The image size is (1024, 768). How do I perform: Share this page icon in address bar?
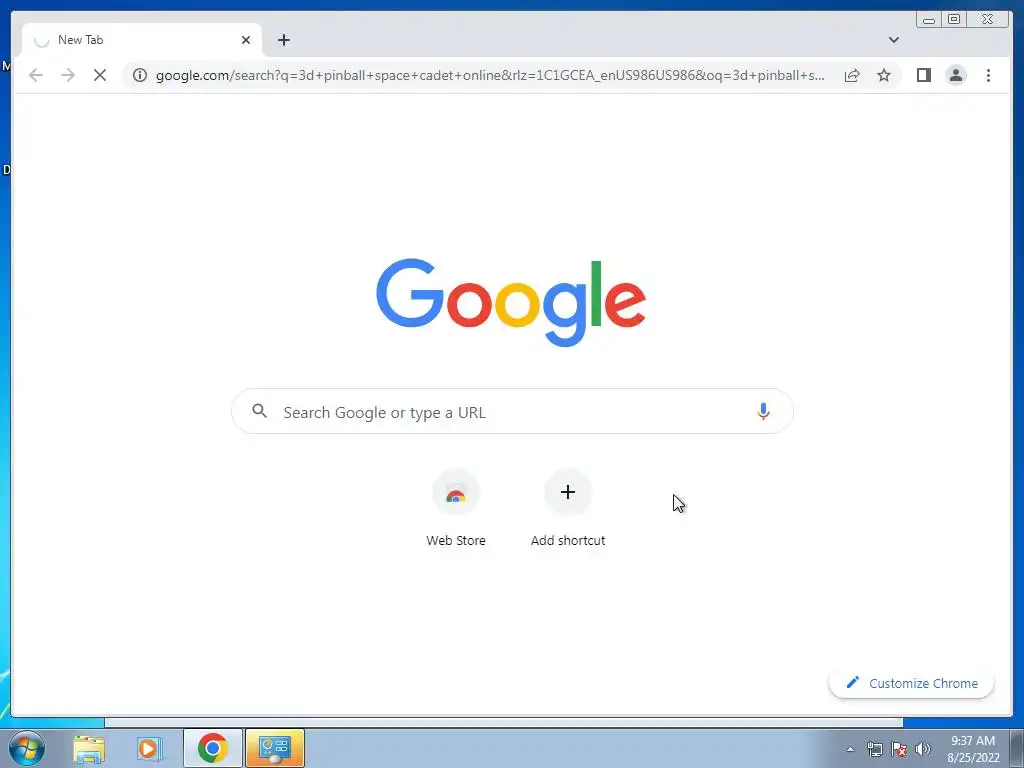852,75
